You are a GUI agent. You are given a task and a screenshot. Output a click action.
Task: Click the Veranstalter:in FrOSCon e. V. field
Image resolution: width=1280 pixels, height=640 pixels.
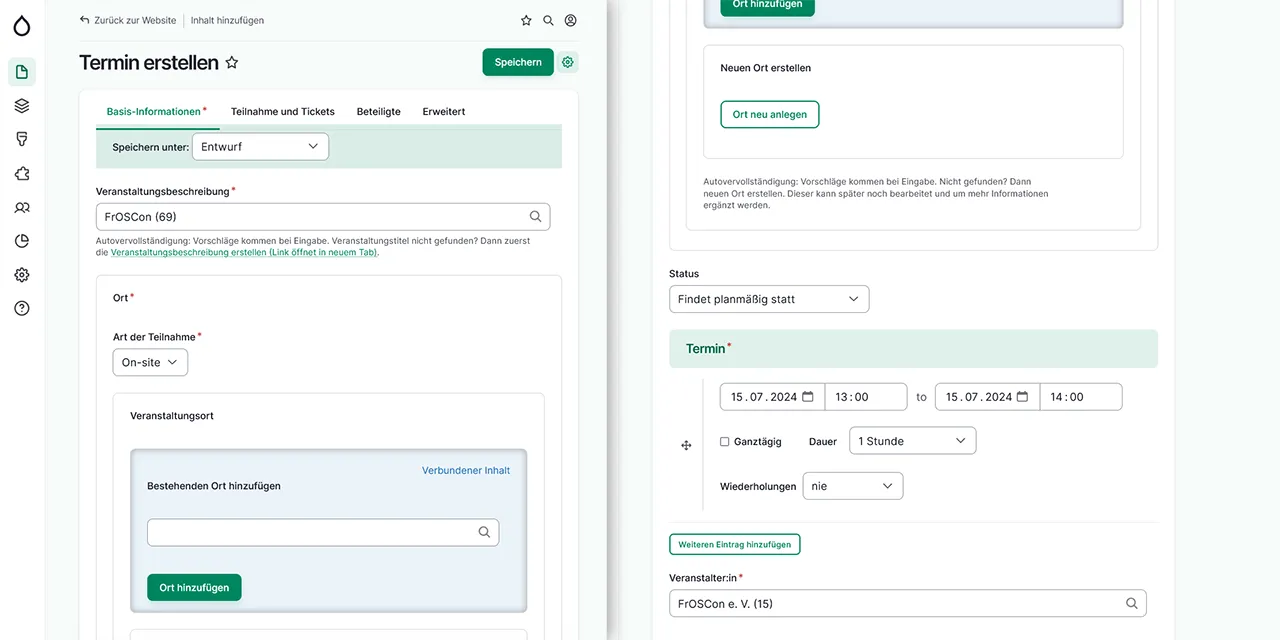(908, 603)
